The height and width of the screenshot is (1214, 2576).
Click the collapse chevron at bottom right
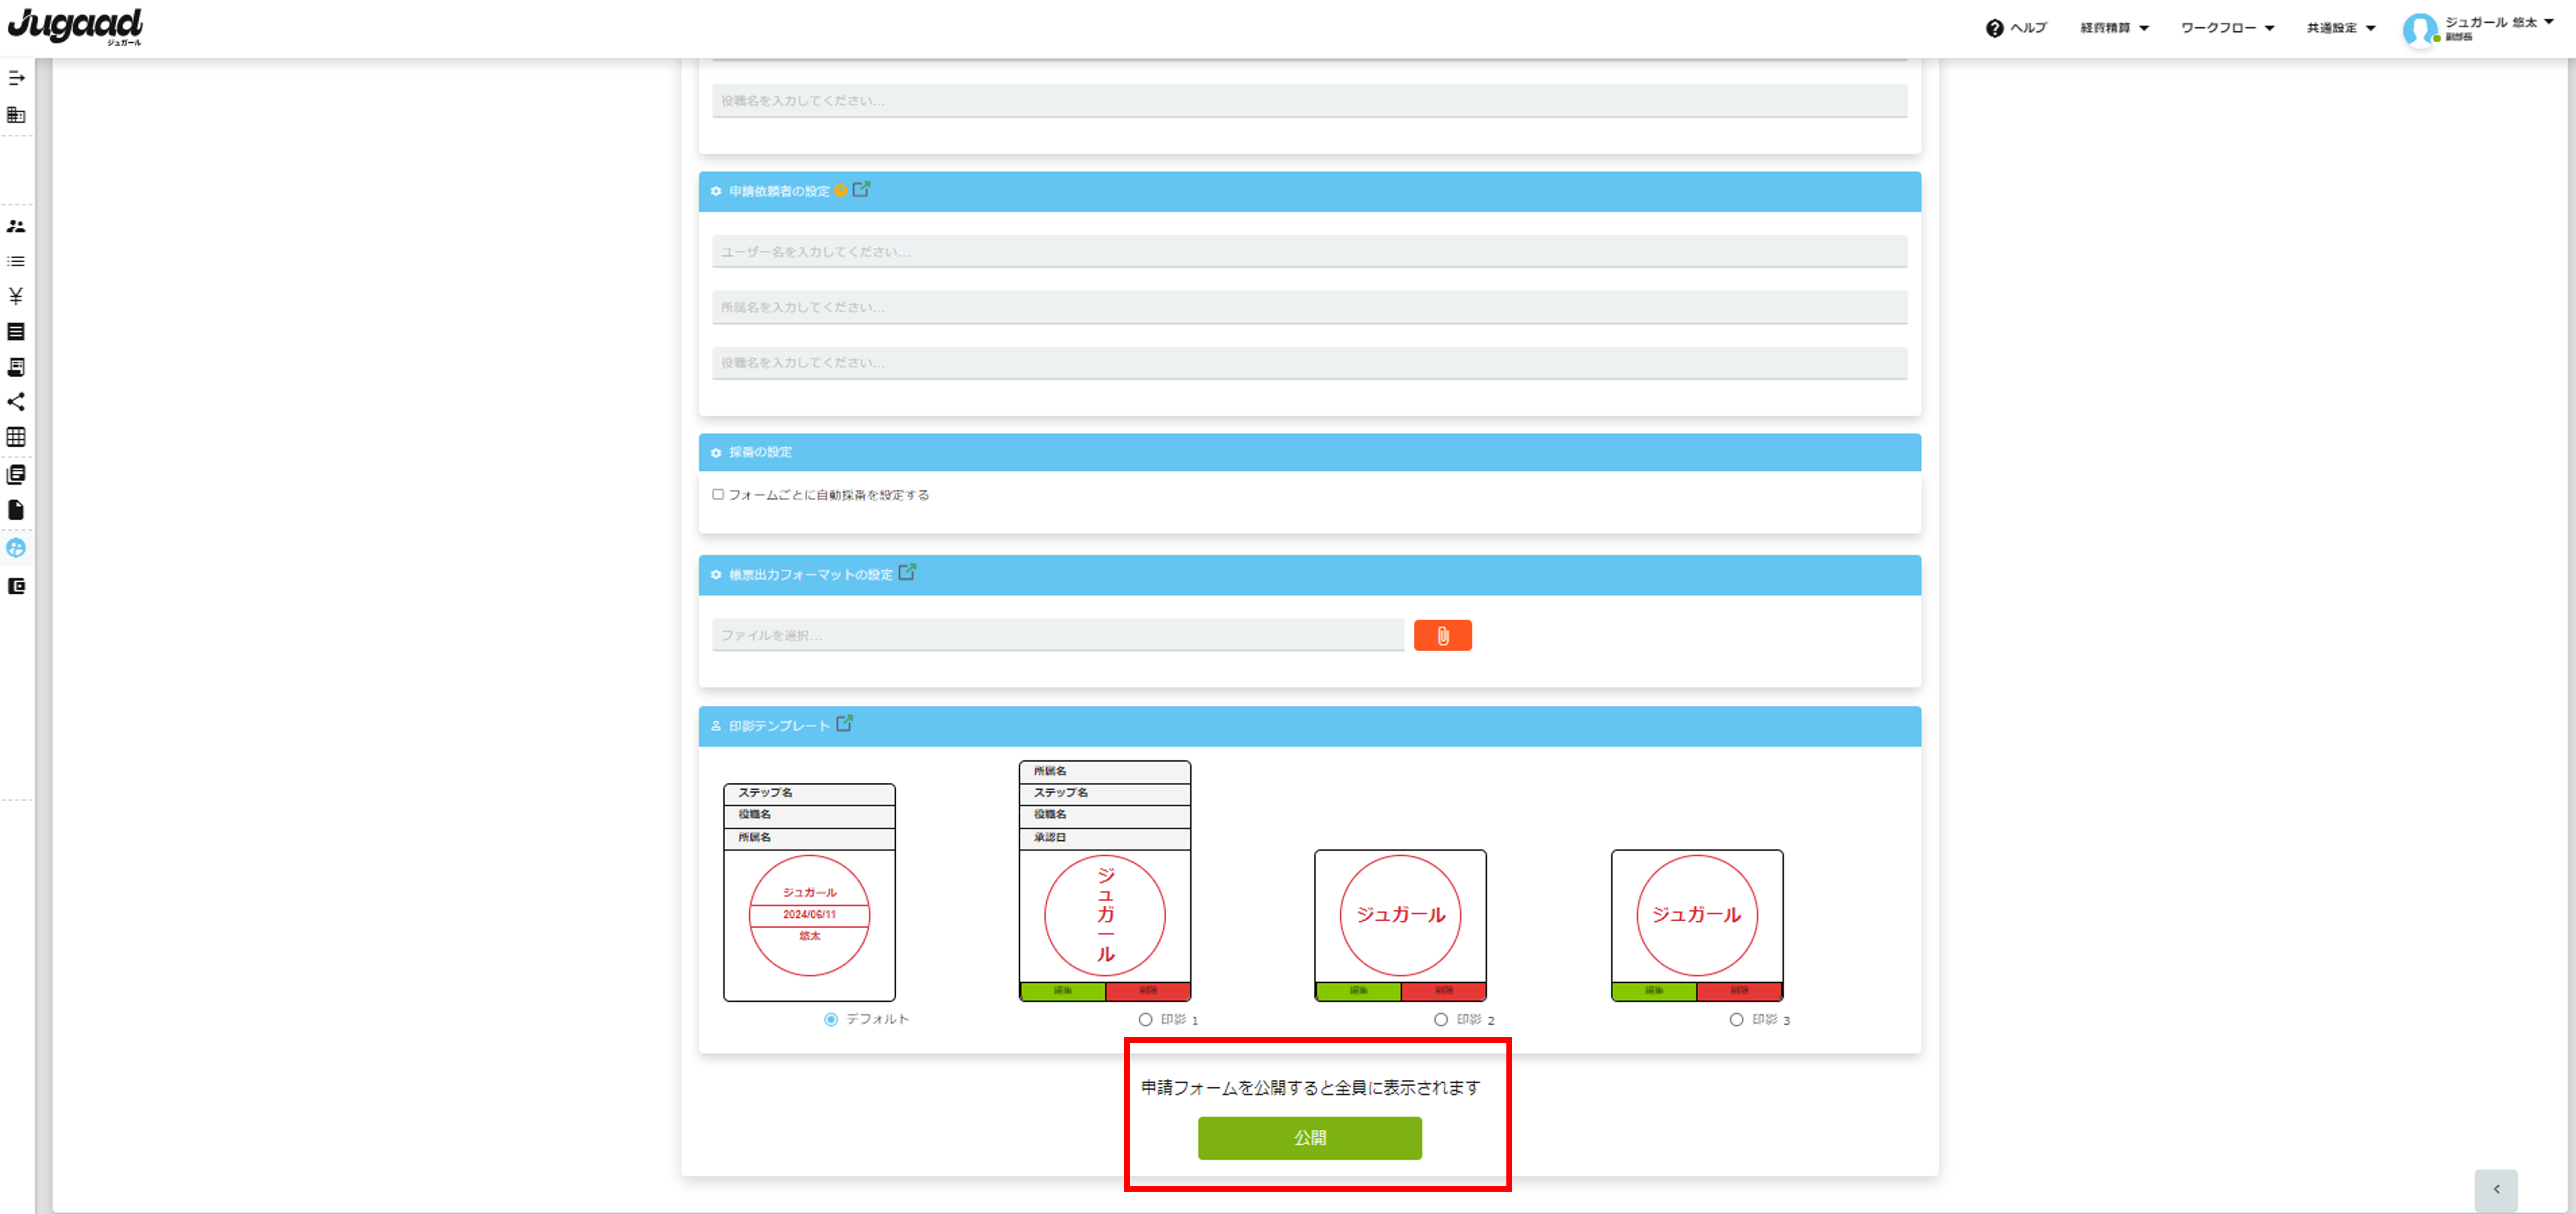2496,1190
